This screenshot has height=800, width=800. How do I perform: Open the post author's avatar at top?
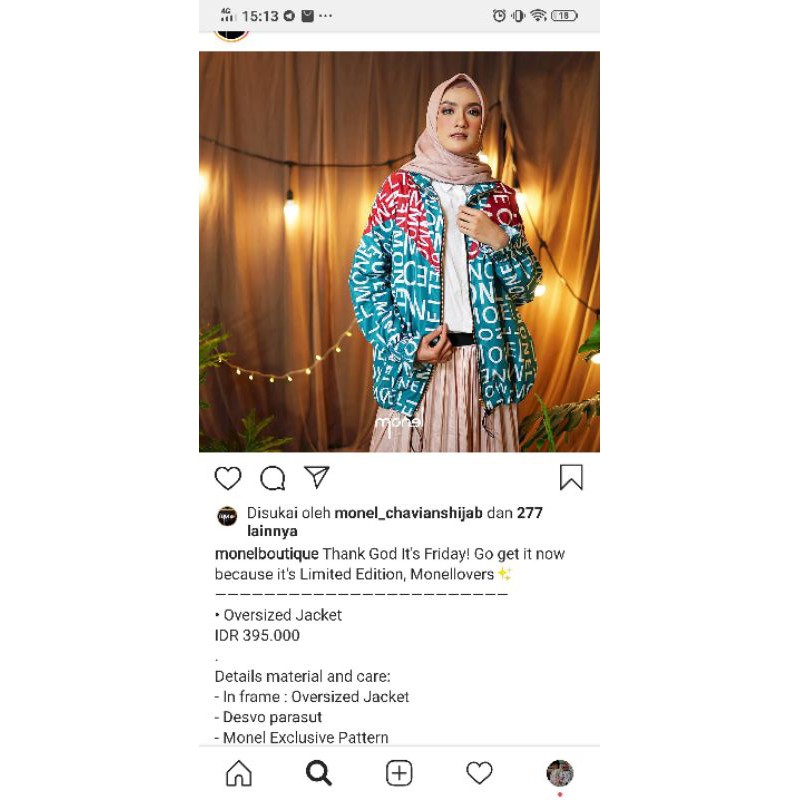[232, 36]
